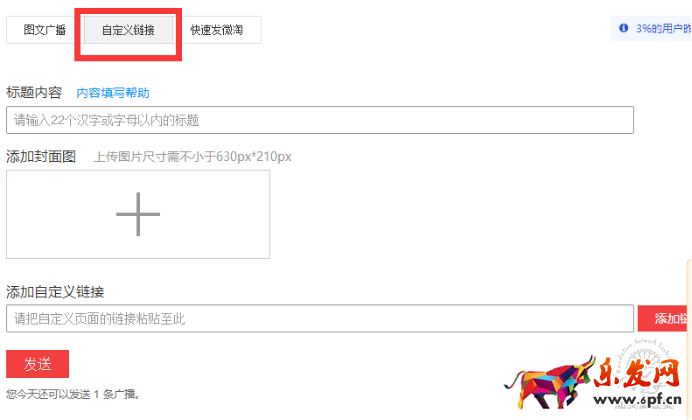Viewport: 692px width, 420px height.
Task: Click the www.6pf.cn watermark URL
Action: click(x=638, y=400)
